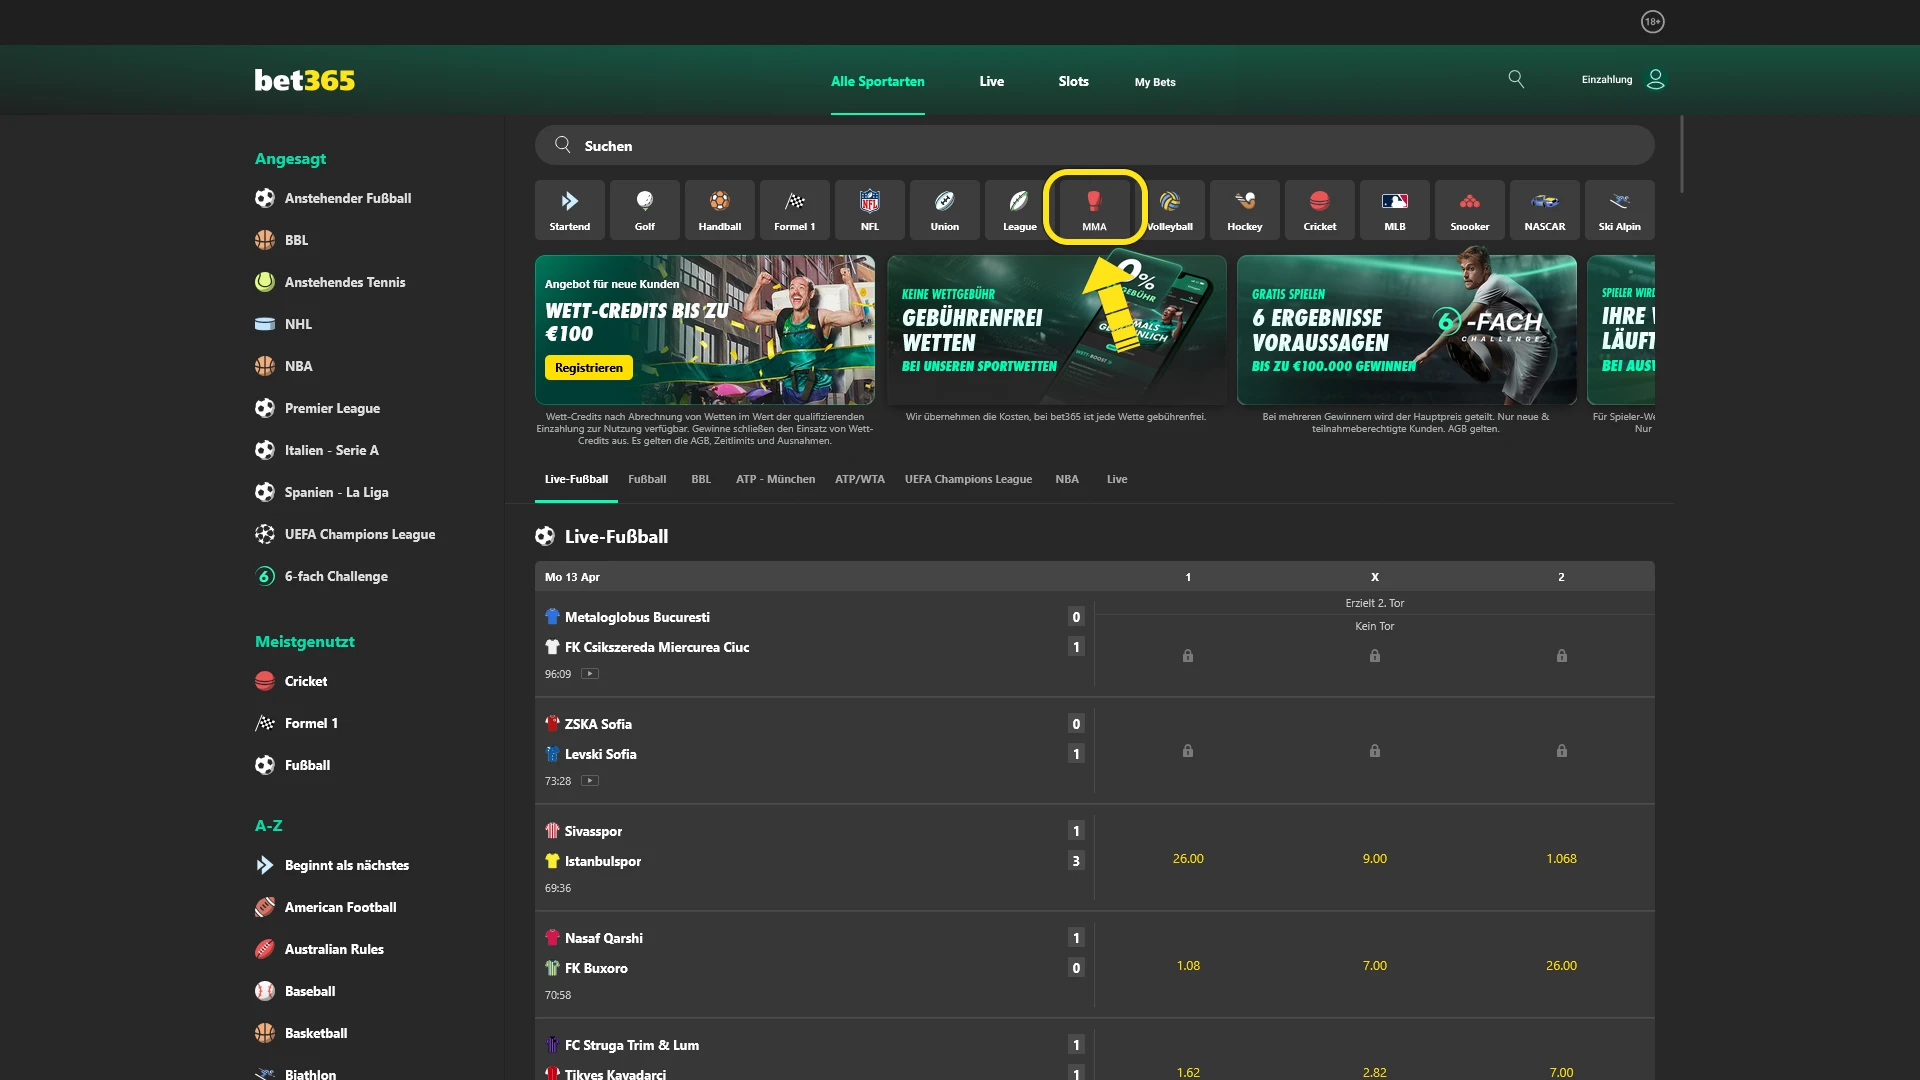
Task: Click the search magnifier icon top right
Action: coord(1516,79)
